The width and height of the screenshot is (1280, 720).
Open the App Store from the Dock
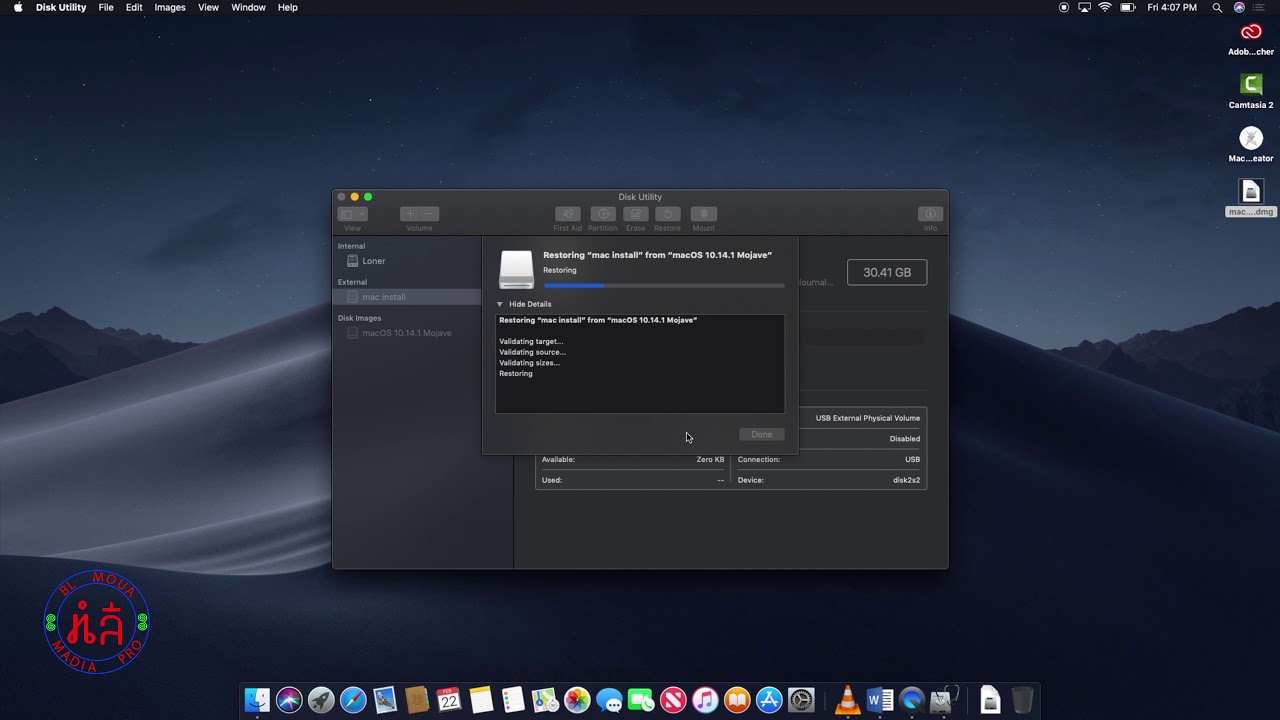click(x=769, y=700)
